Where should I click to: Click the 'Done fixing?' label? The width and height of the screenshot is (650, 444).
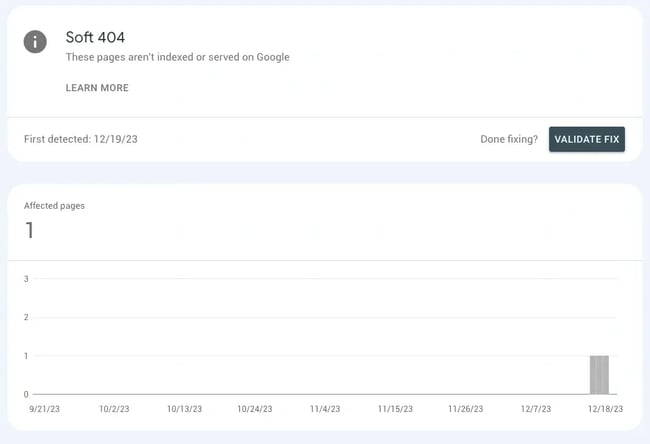pyautogui.click(x=508, y=139)
